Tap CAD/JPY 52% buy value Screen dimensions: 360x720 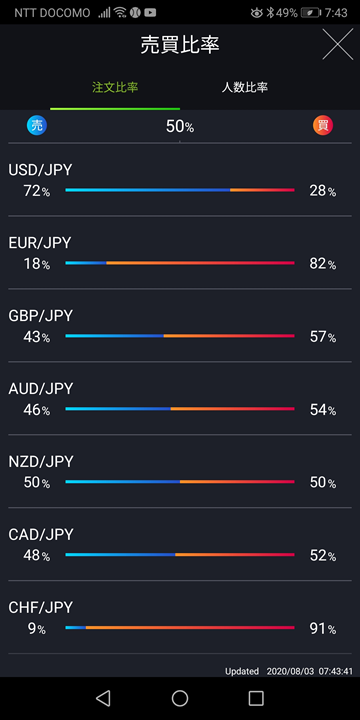pyautogui.click(x=322, y=556)
